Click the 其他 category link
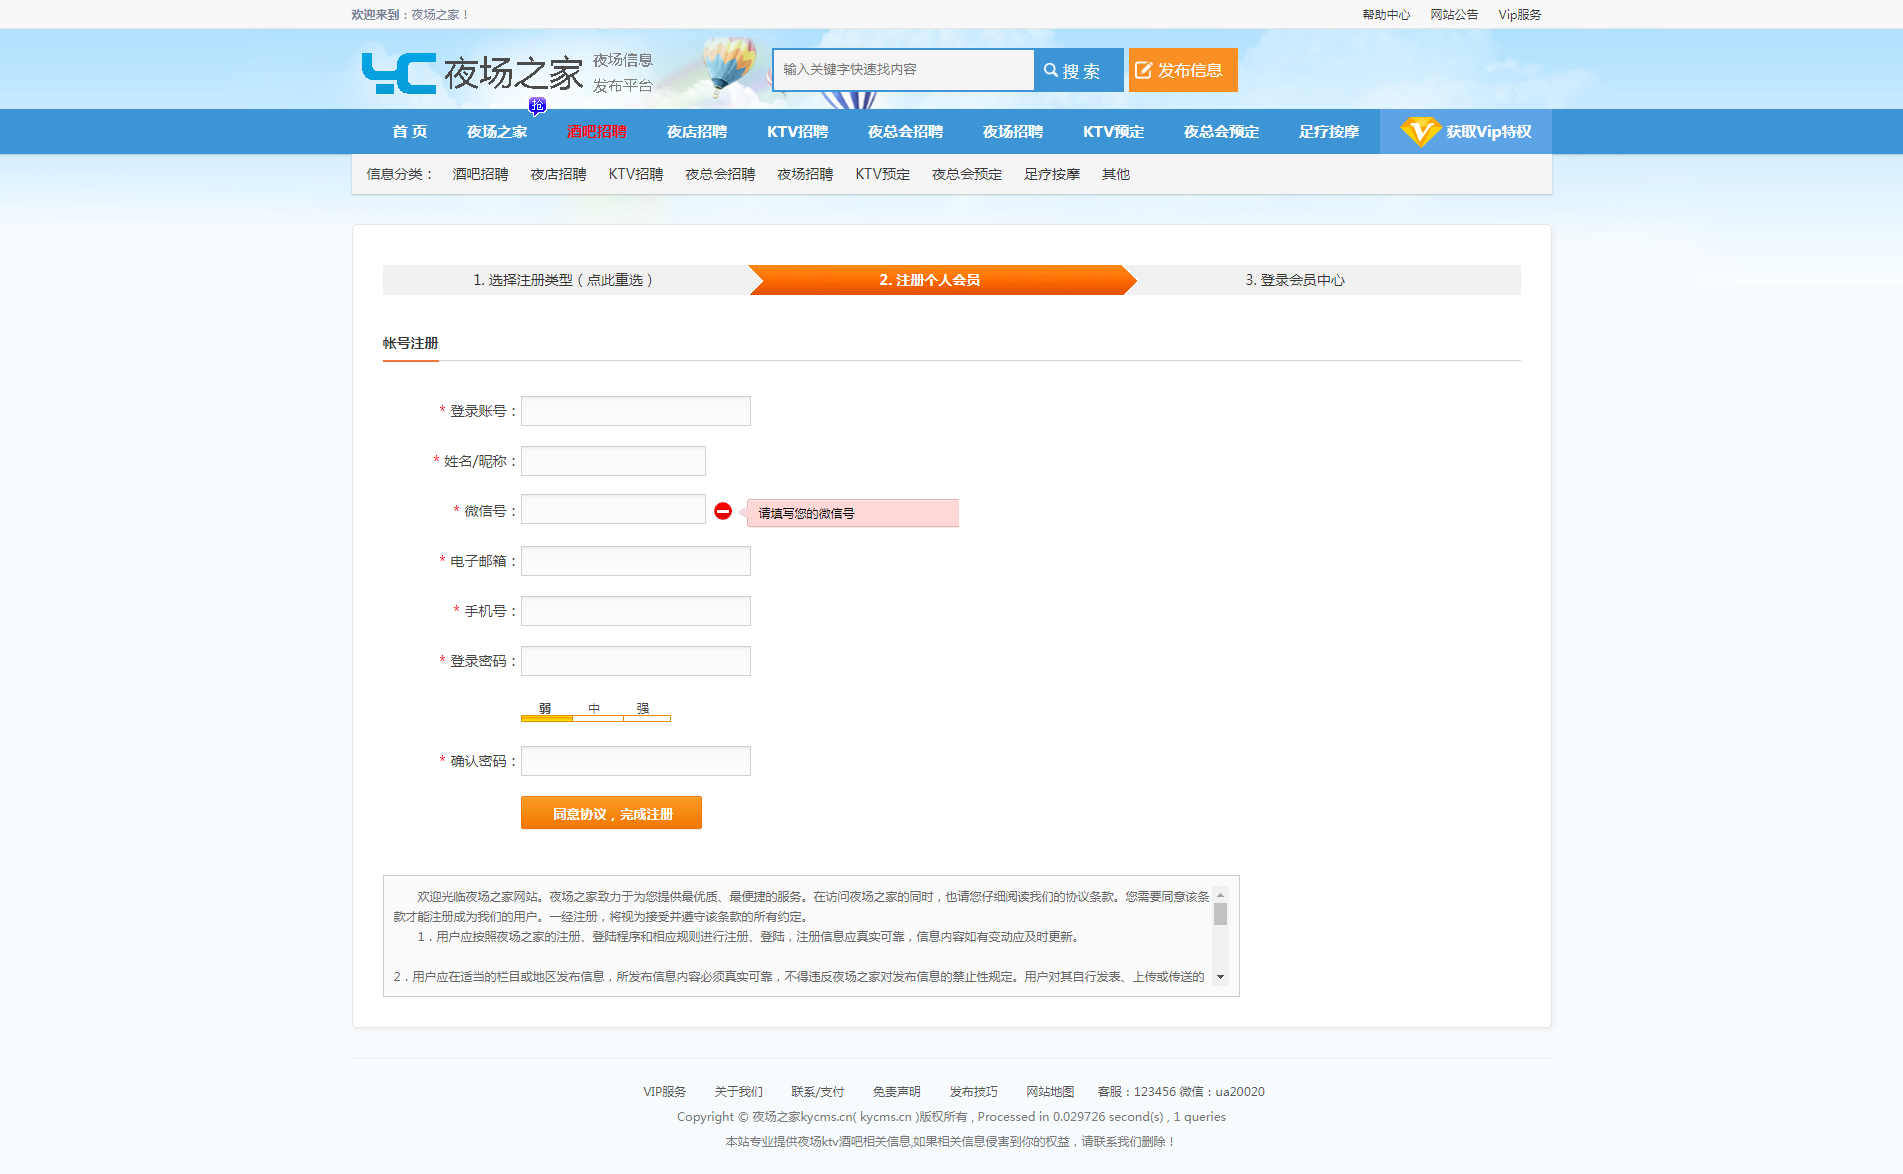1903x1174 pixels. pyautogui.click(x=1115, y=174)
